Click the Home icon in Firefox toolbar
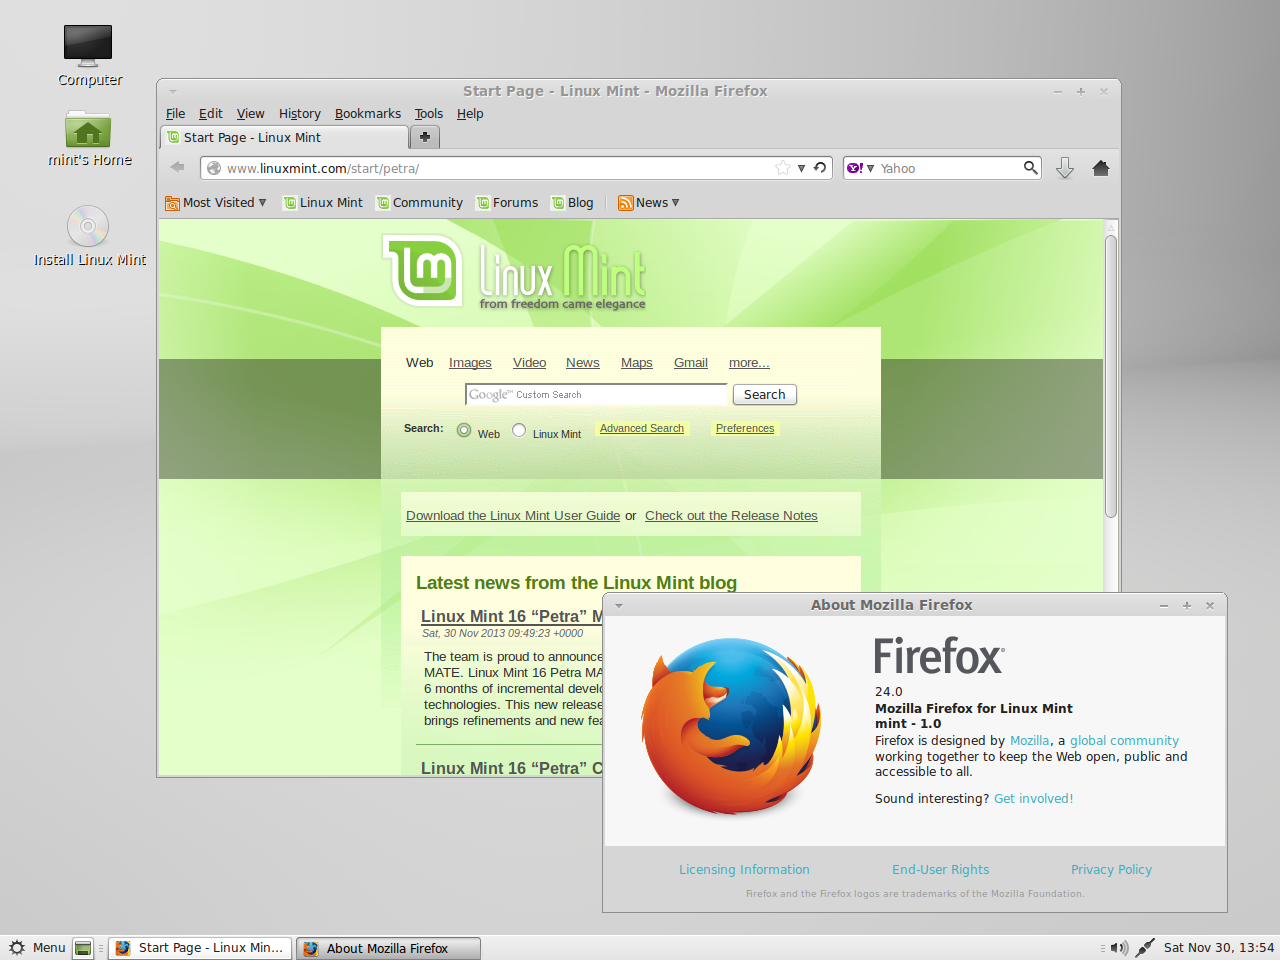Viewport: 1280px width, 960px height. tap(1100, 167)
